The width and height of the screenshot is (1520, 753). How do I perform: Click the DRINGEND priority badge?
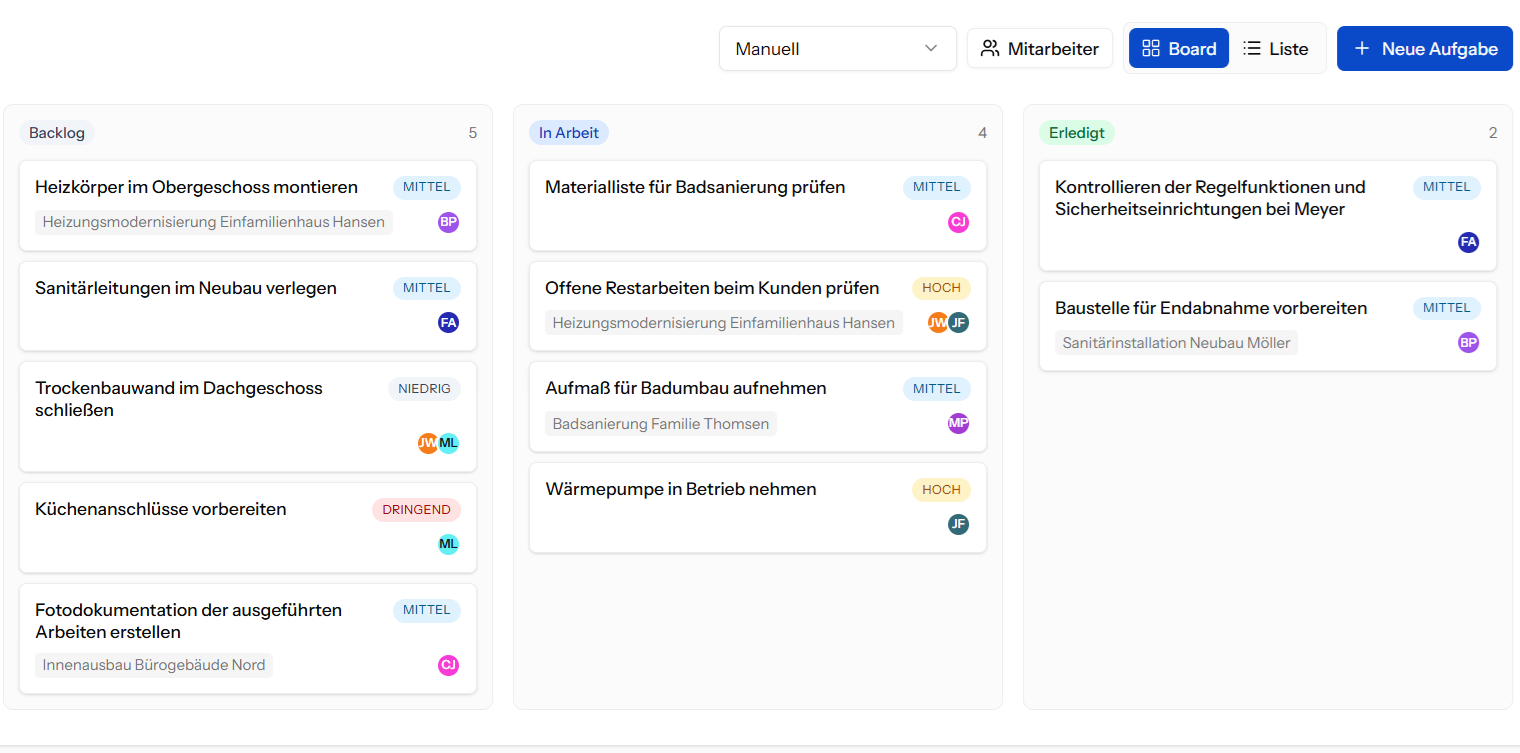(417, 510)
